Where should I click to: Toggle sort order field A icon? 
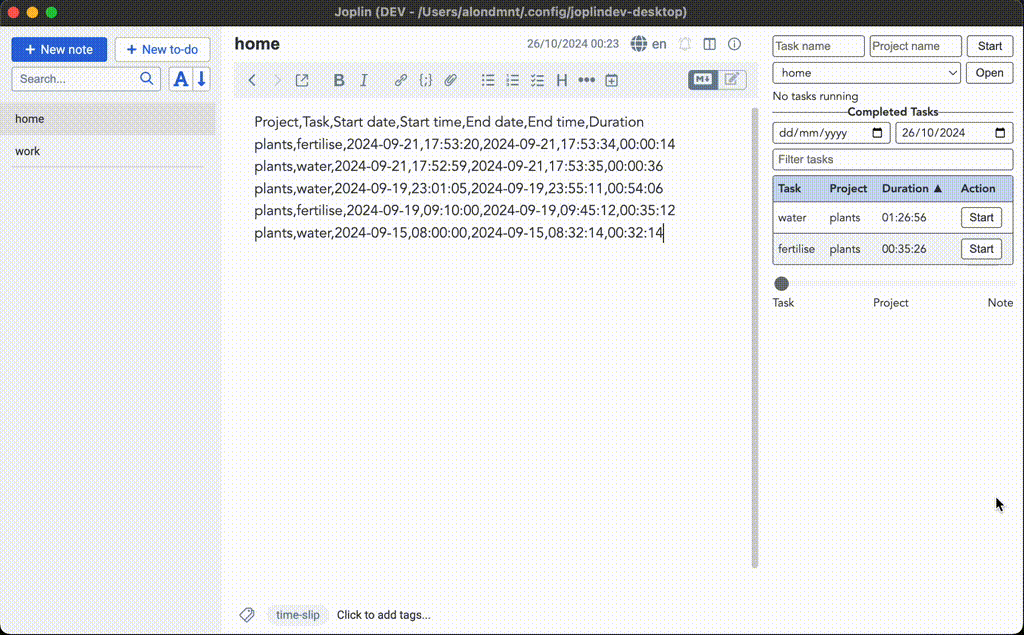180,79
